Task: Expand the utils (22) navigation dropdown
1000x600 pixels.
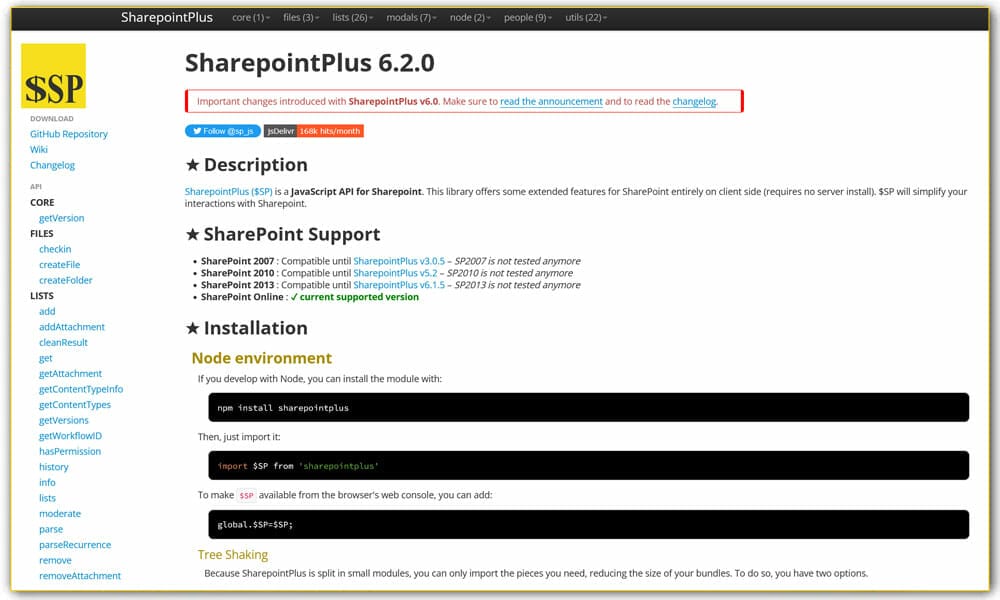Action: [x=585, y=17]
